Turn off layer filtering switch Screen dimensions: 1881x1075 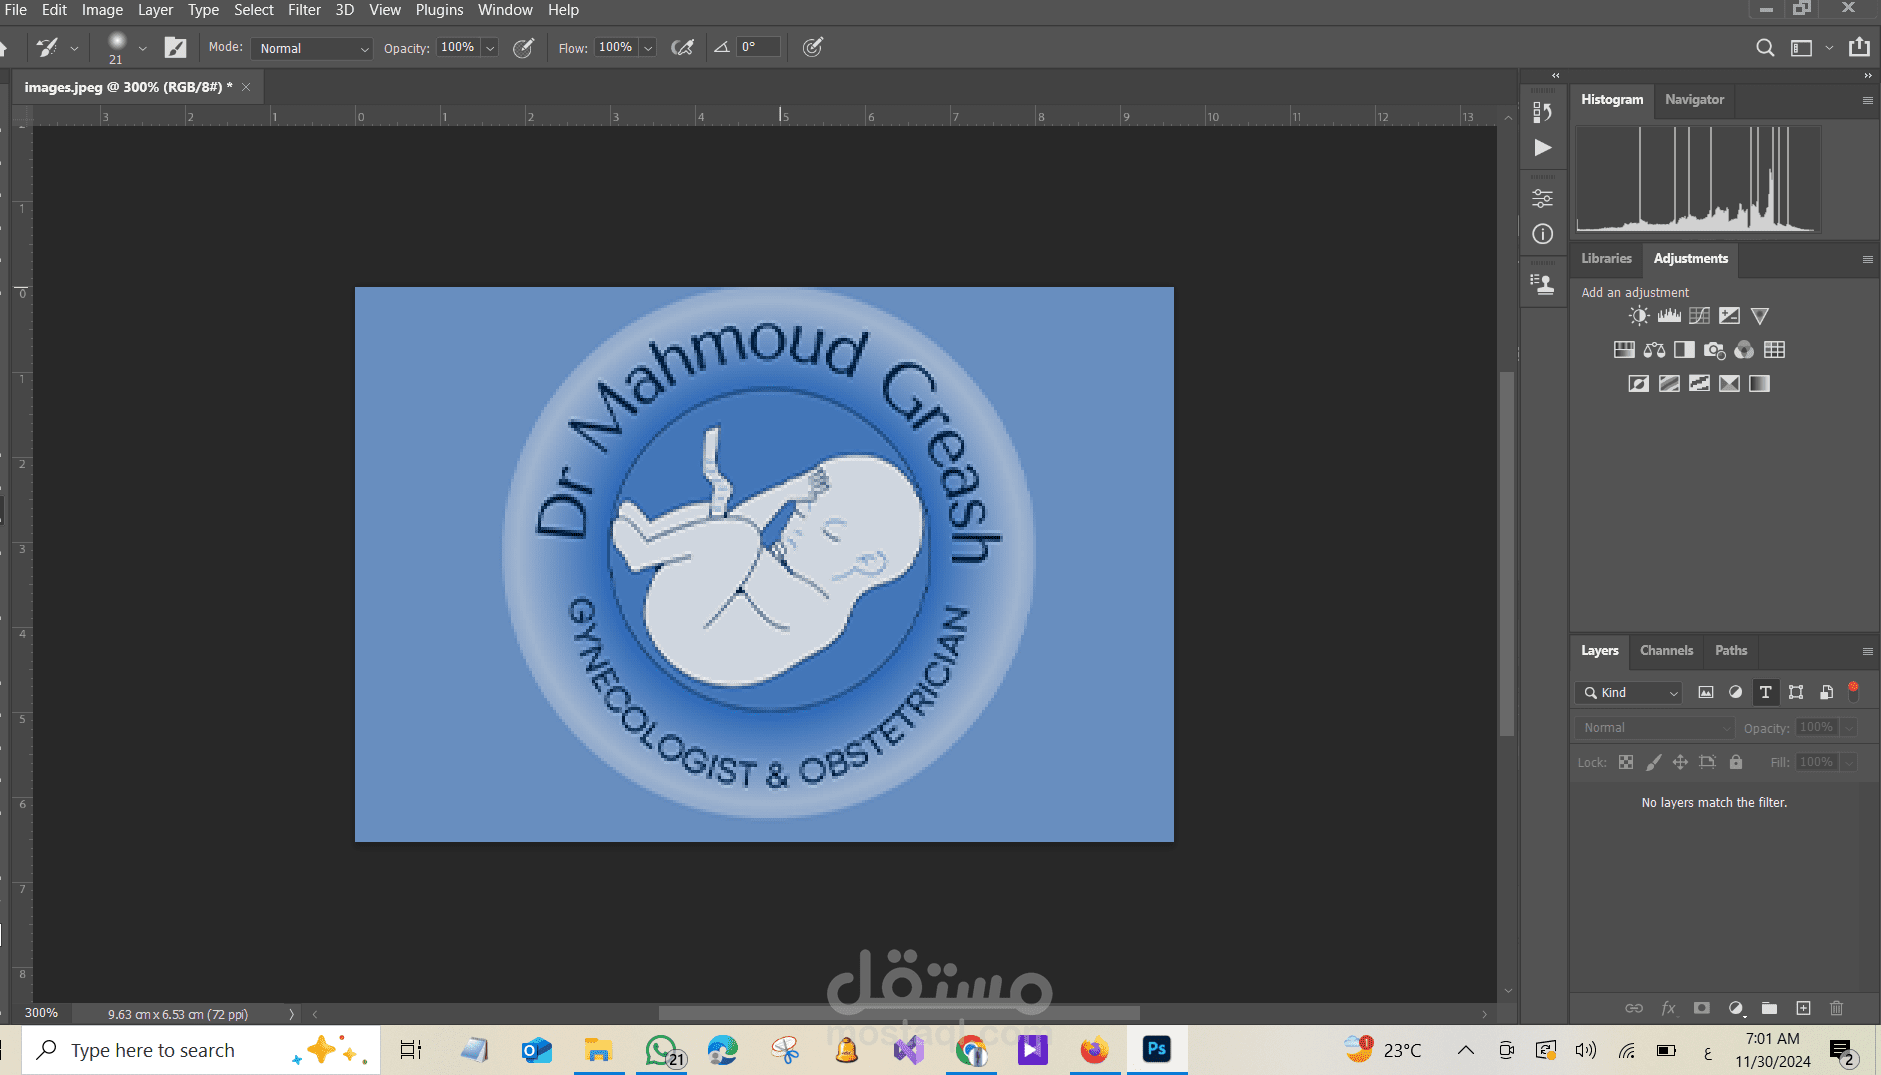click(x=1853, y=690)
